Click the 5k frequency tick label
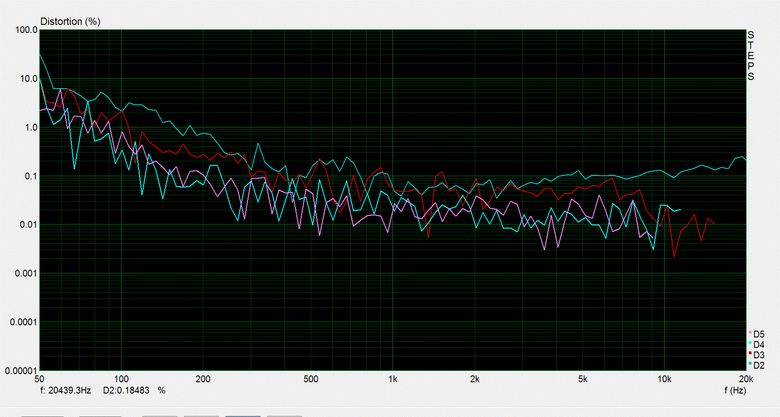 click(x=583, y=379)
